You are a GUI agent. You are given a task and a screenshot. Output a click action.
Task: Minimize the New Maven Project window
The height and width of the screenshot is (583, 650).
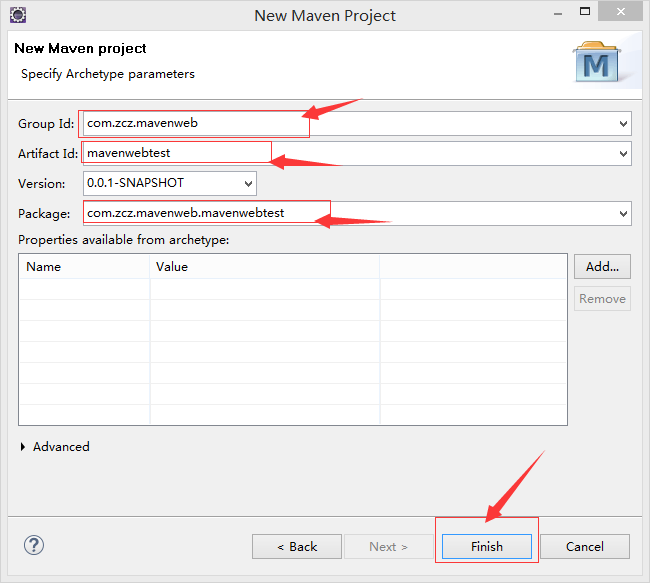pyautogui.click(x=558, y=13)
